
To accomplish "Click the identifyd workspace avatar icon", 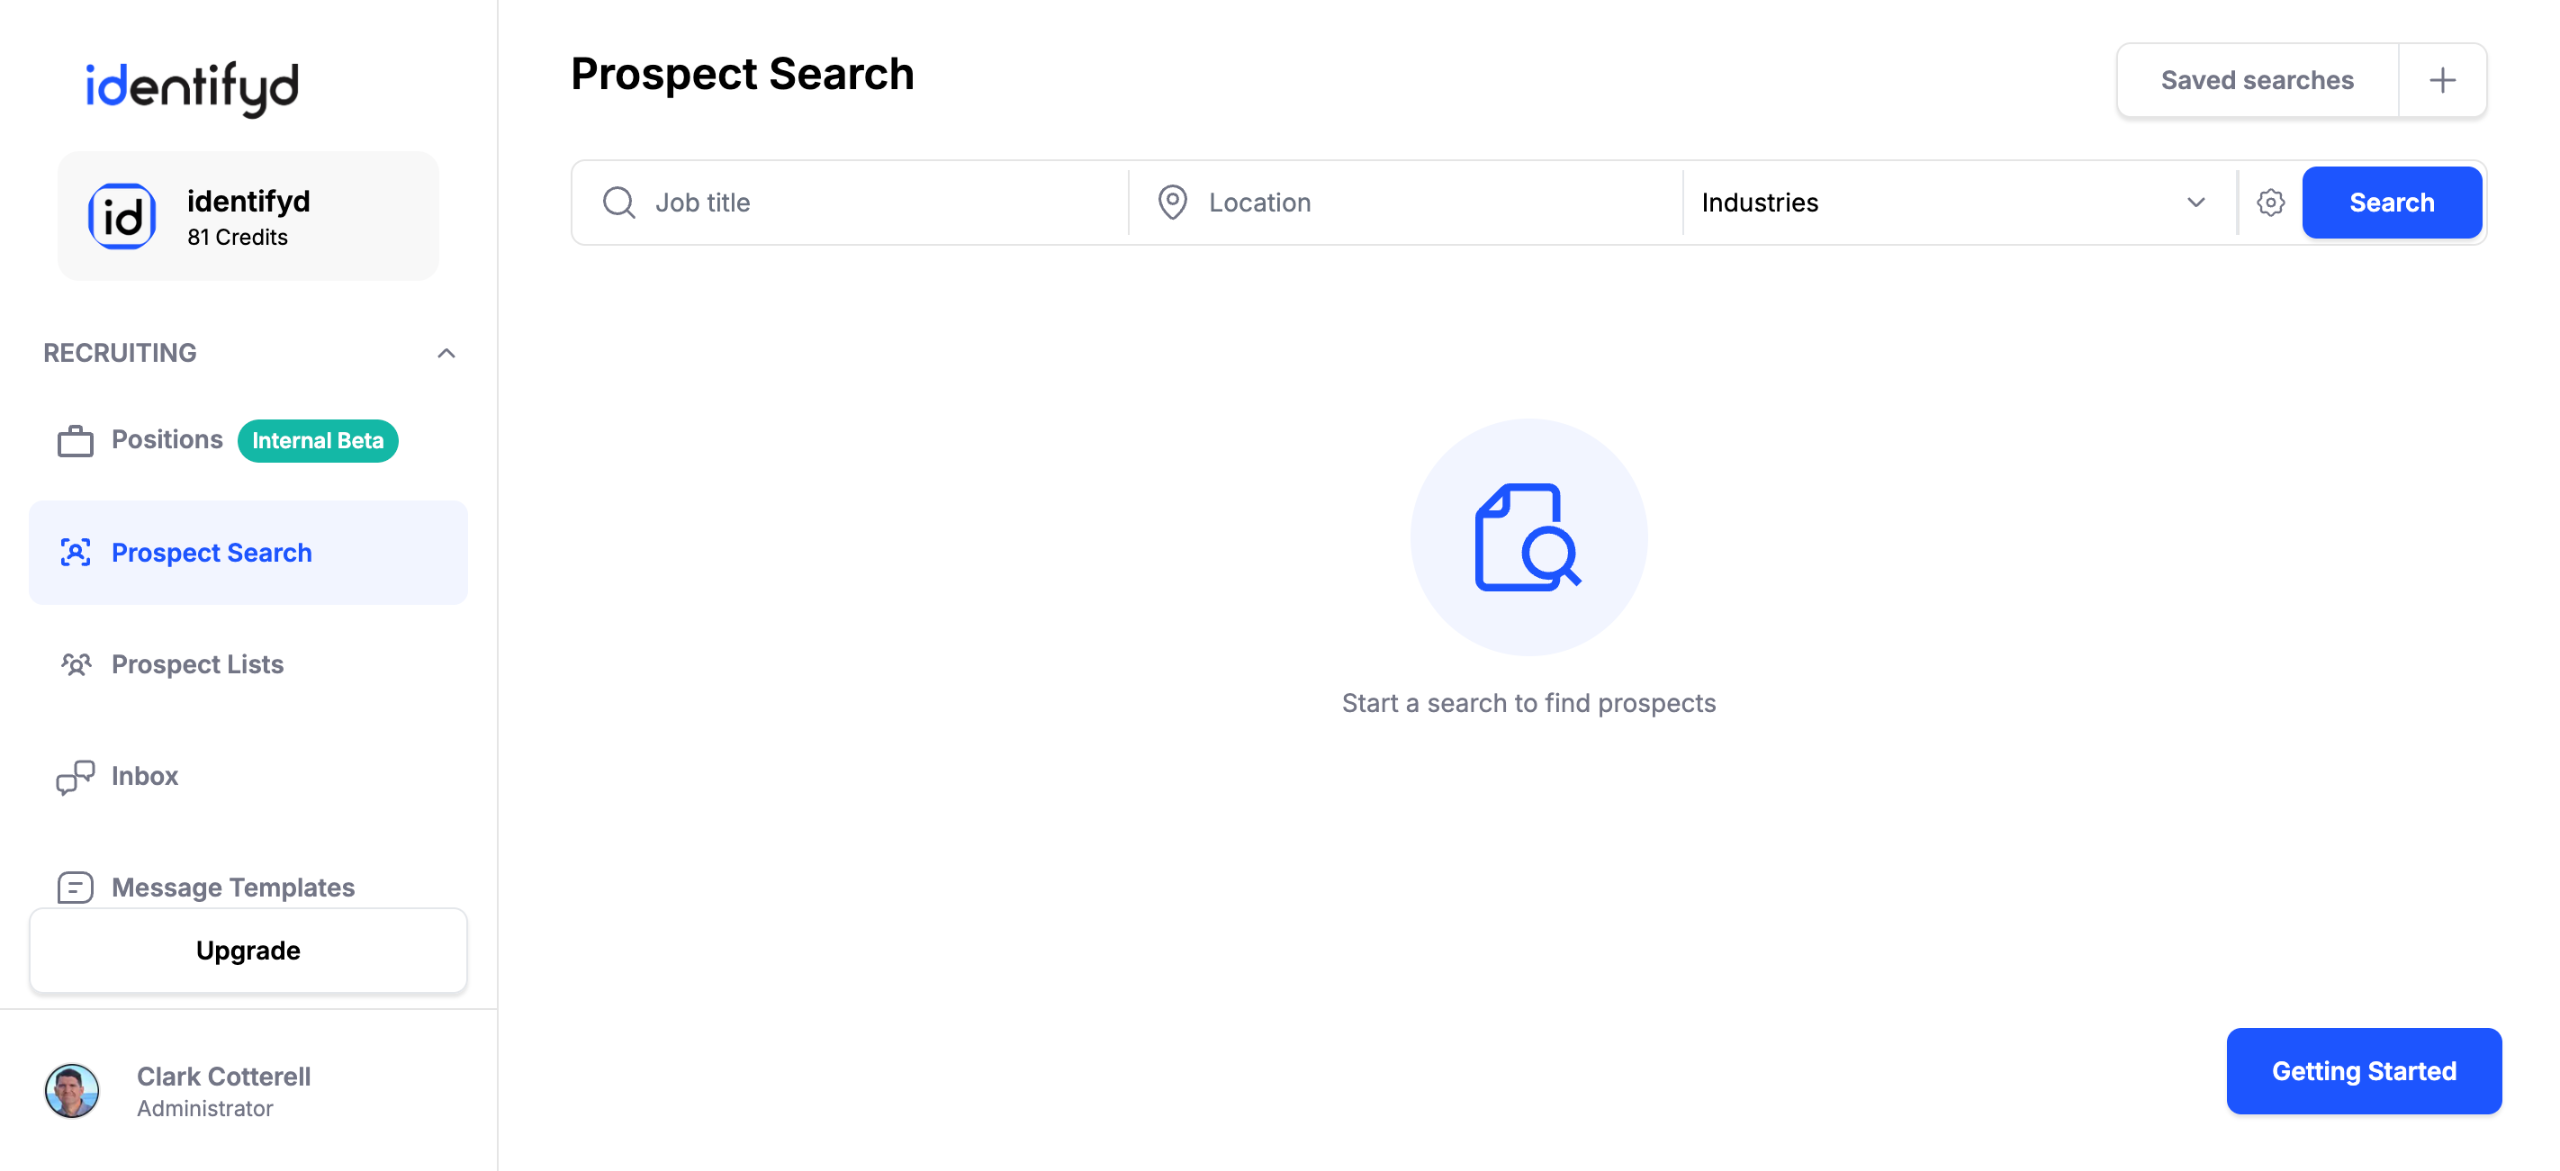I will (122, 216).
